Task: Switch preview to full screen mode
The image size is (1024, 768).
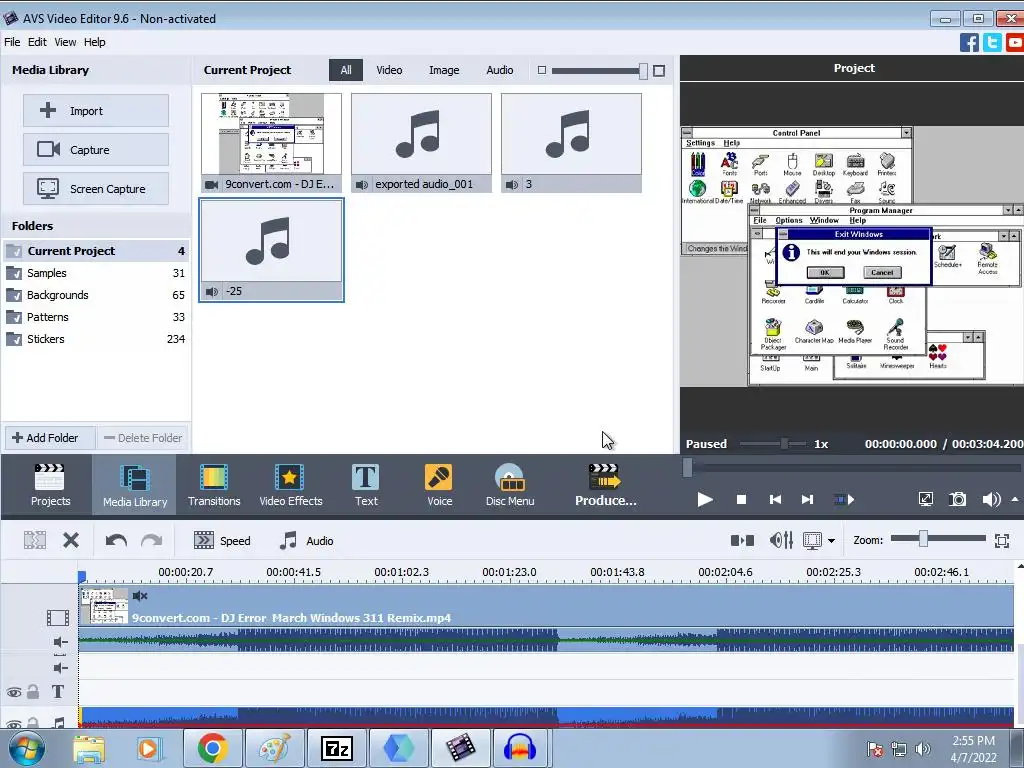Action: [925, 500]
